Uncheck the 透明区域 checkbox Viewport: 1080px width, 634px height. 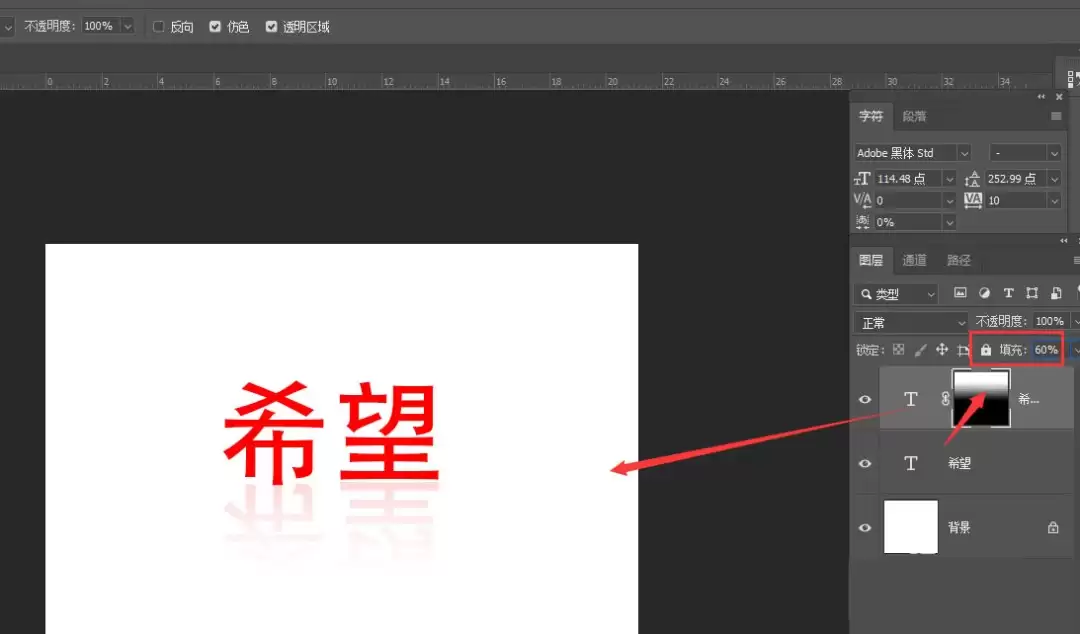tap(271, 26)
